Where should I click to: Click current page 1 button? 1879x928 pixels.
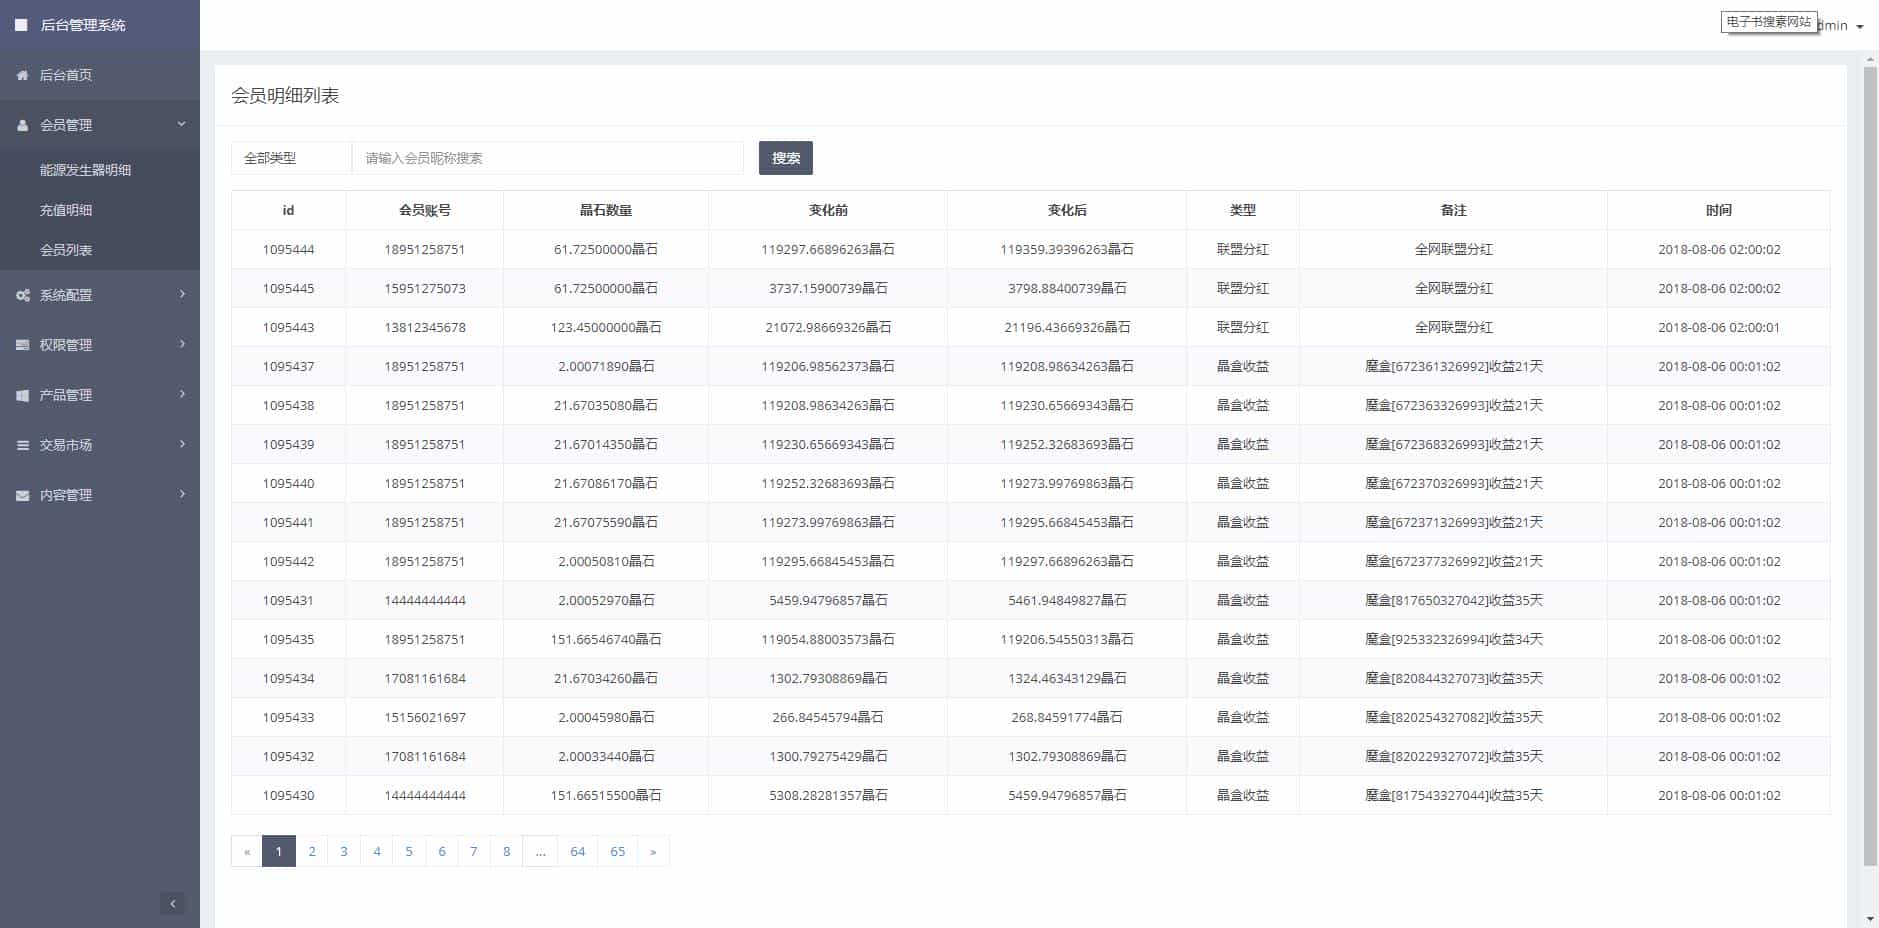pos(279,851)
